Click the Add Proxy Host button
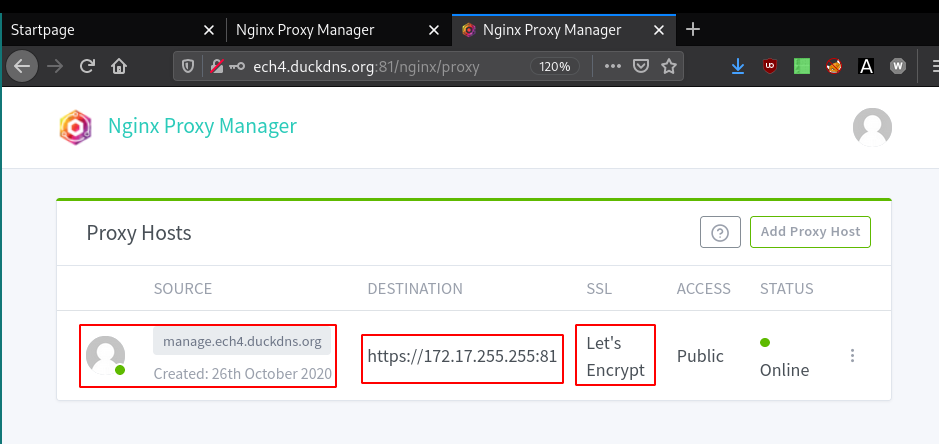The width and height of the screenshot is (939, 444). point(810,232)
